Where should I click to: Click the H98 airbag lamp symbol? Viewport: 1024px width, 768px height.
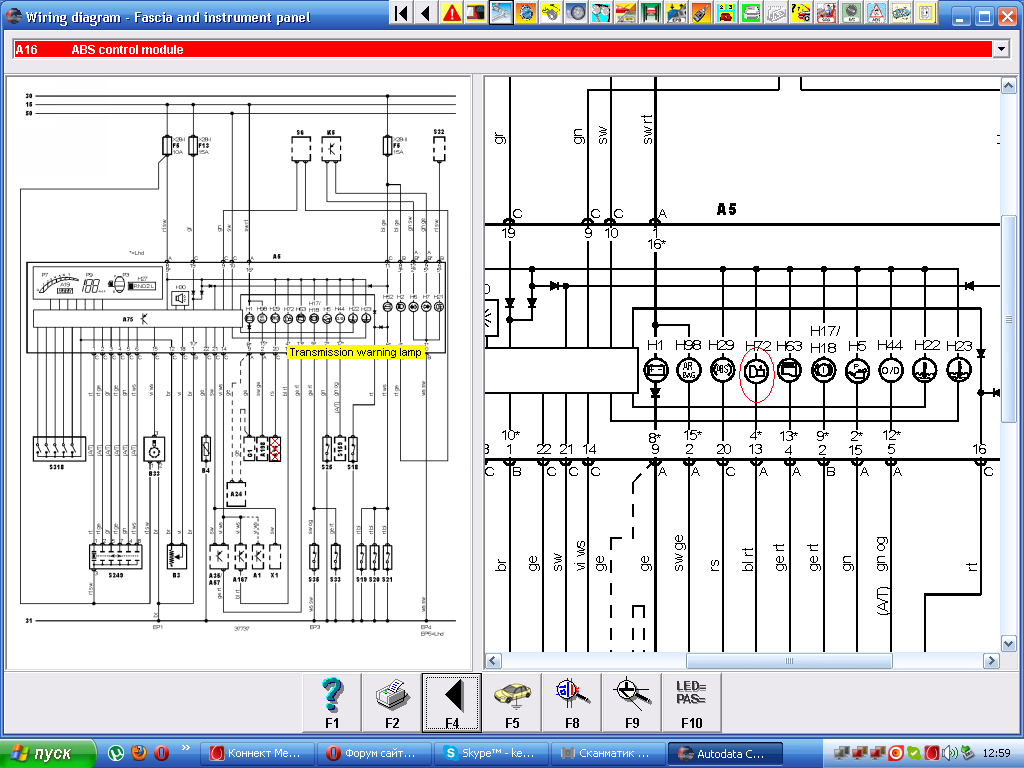tap(688, 370)
